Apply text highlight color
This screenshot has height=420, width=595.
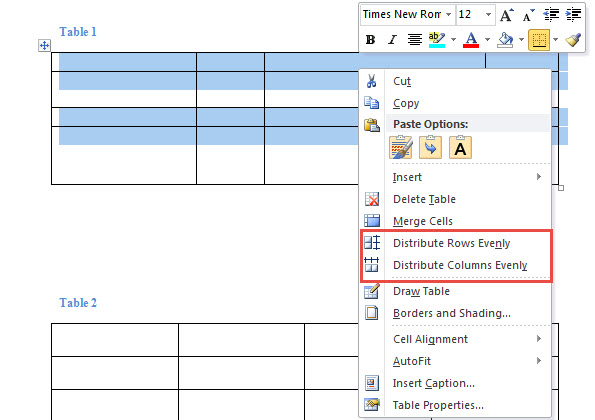point(437,39)
